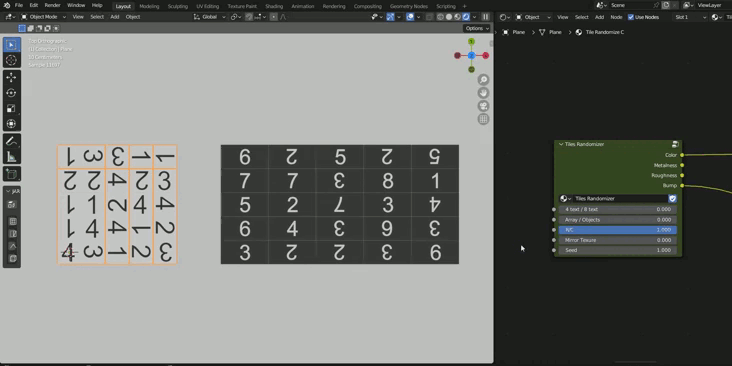Open the 3D viewport Add menu
Viewport: 732px width, 366px height.
point(115,17)
